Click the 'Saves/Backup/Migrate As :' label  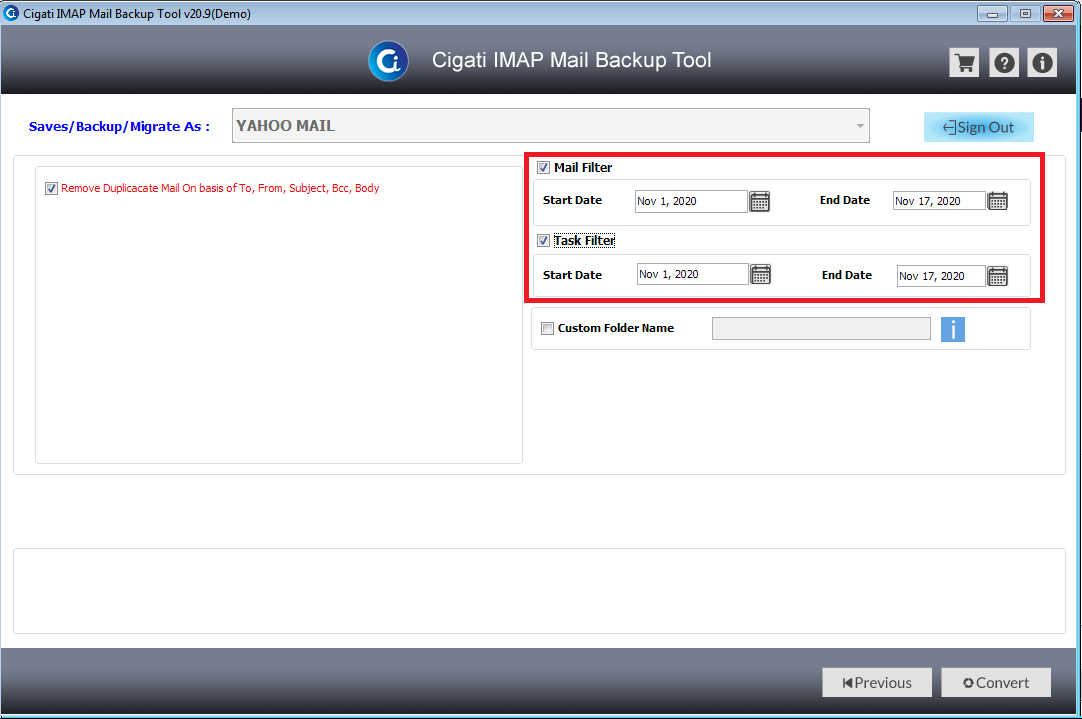(x=119, y=127)
